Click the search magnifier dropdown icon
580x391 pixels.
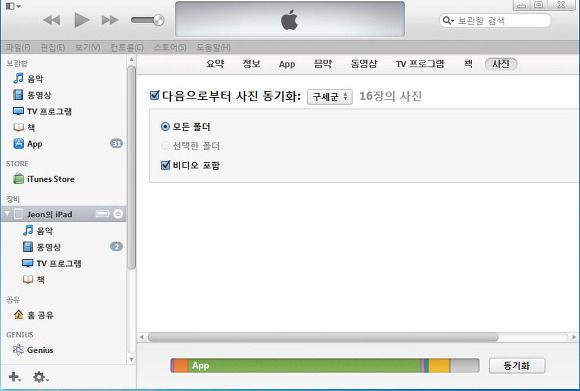[448, 20]
